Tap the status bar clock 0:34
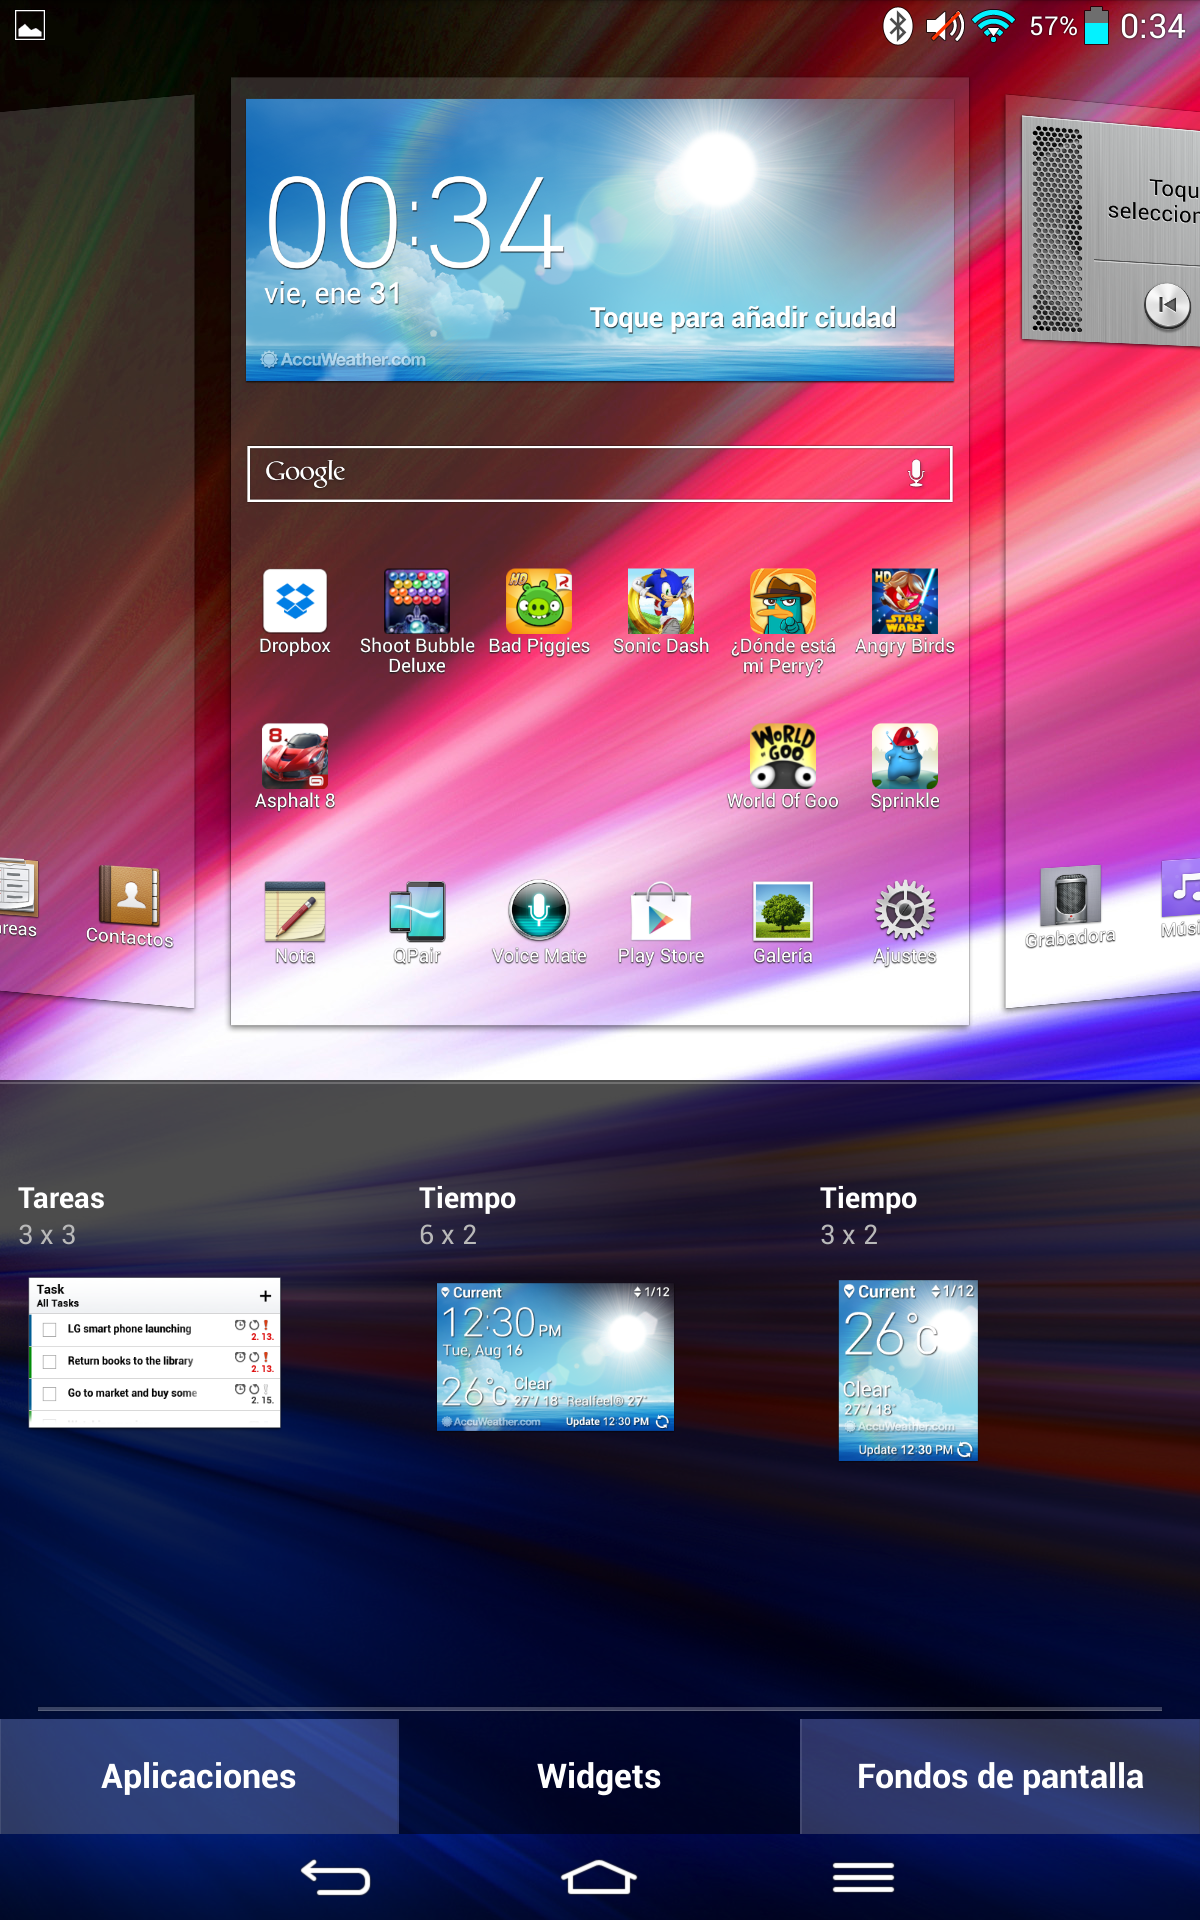This screenshot has height=1920, width=1200. point(1152,26)
